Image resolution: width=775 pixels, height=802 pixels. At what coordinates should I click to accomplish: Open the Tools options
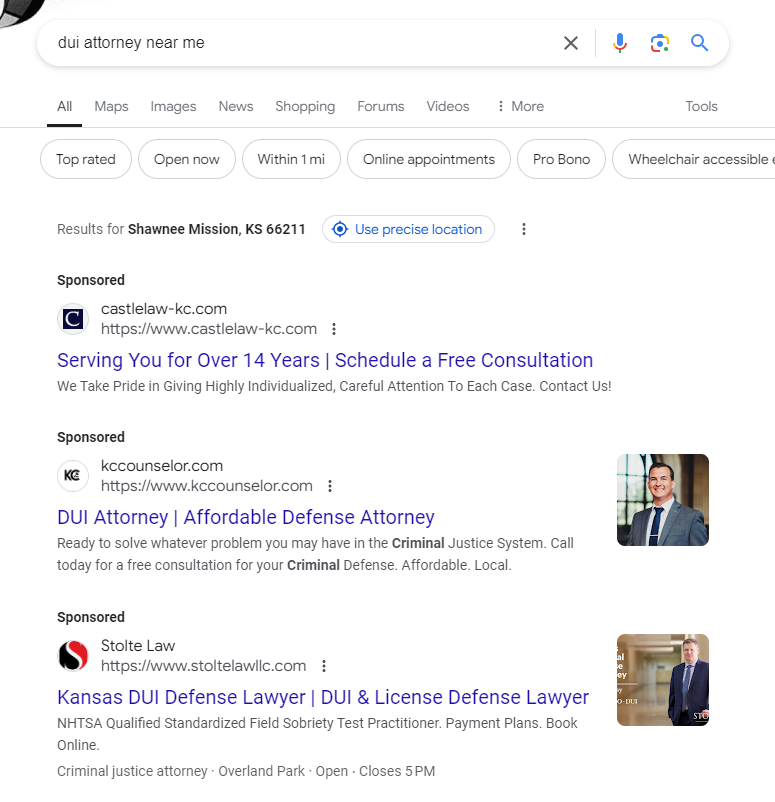tap(701, 106)
